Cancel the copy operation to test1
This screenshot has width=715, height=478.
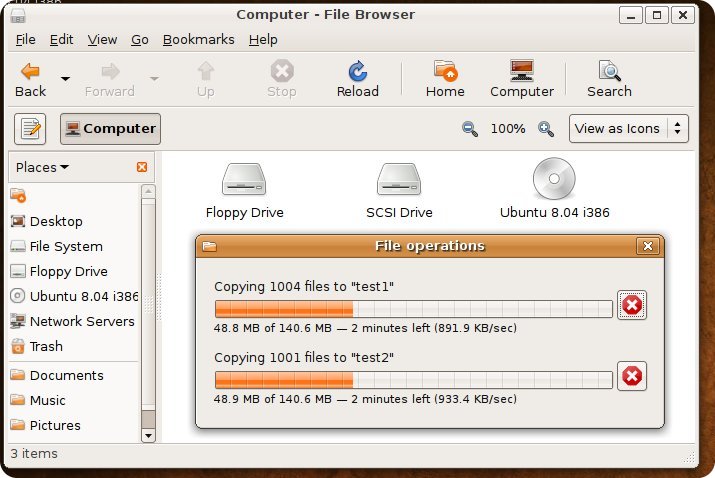pyautogui.click(x=632, y=305)
